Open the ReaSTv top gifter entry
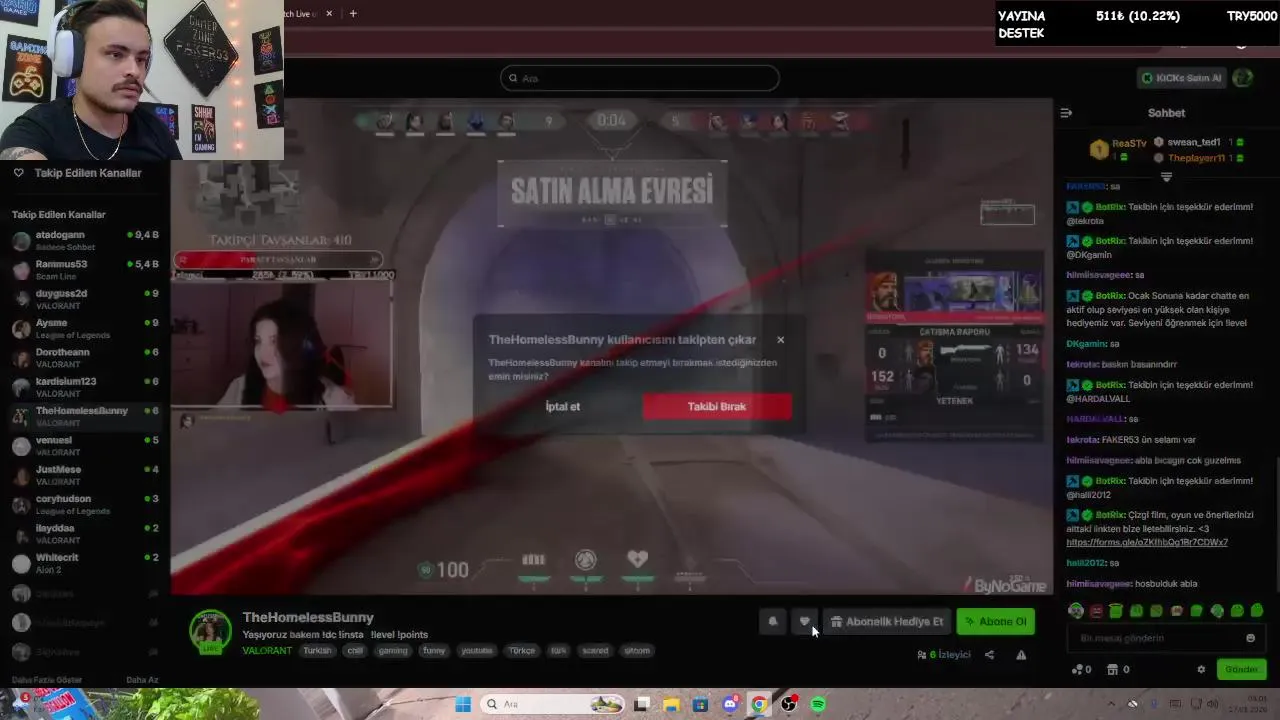The height and width of the screenshot is (720, 1280). click(1119, 149)
